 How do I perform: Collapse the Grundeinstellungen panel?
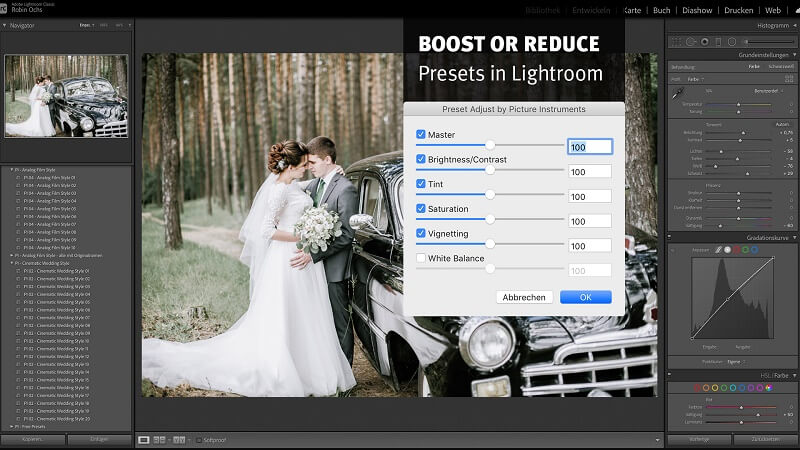coord(794,55)
